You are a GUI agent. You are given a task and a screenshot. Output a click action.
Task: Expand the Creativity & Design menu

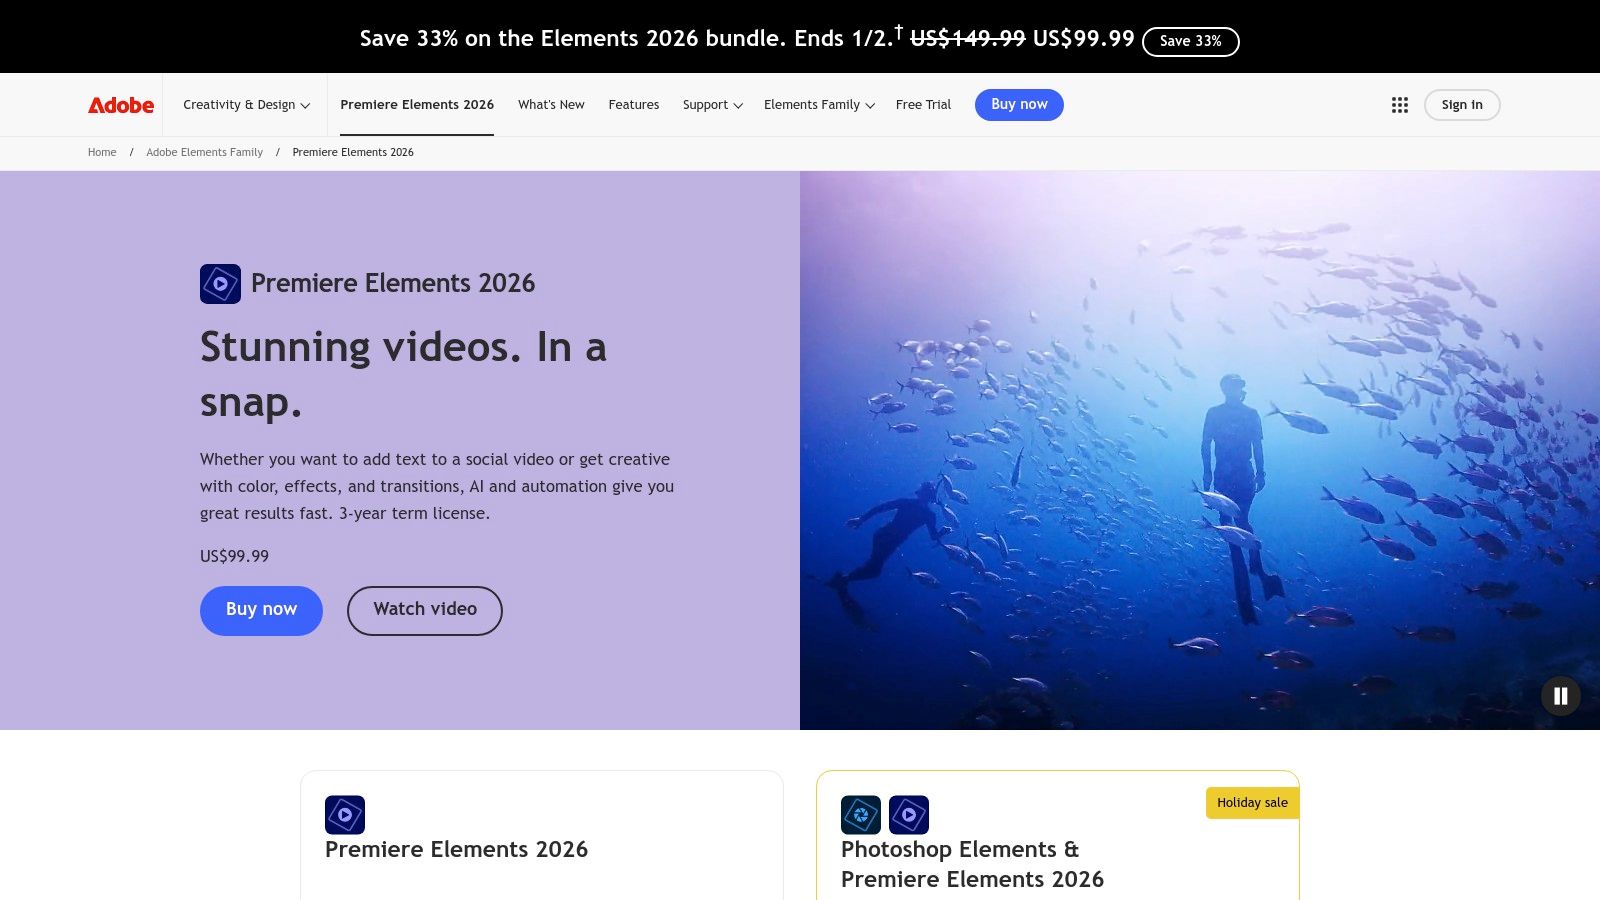(x=245, y=104)
